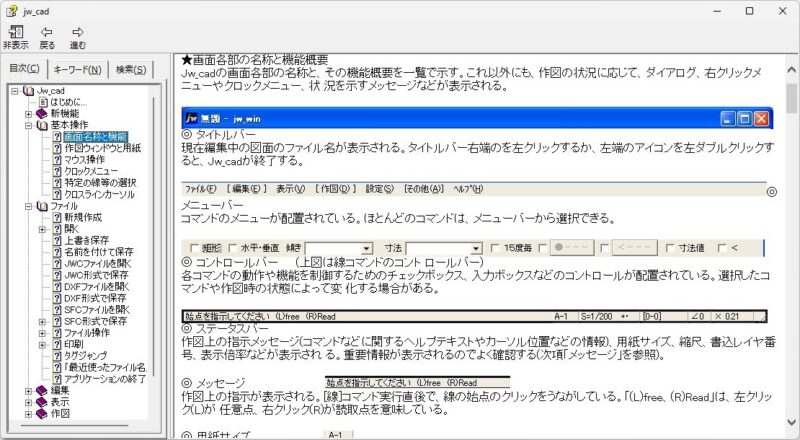Screen dimensions: 800x440
Task: Expand the SFC形式で保存 tree node
Action: (42, 322)
